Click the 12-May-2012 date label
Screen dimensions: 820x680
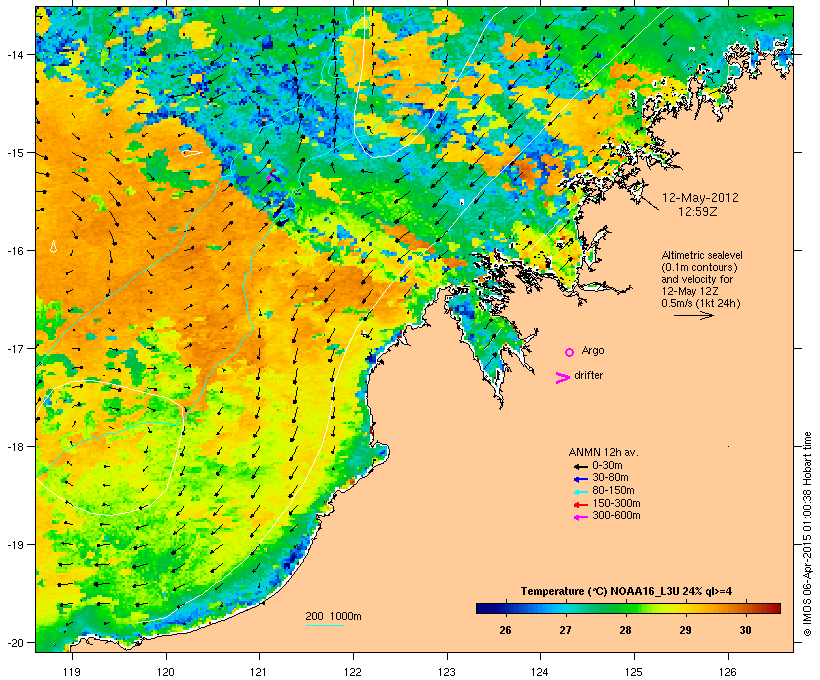[700, 198]
